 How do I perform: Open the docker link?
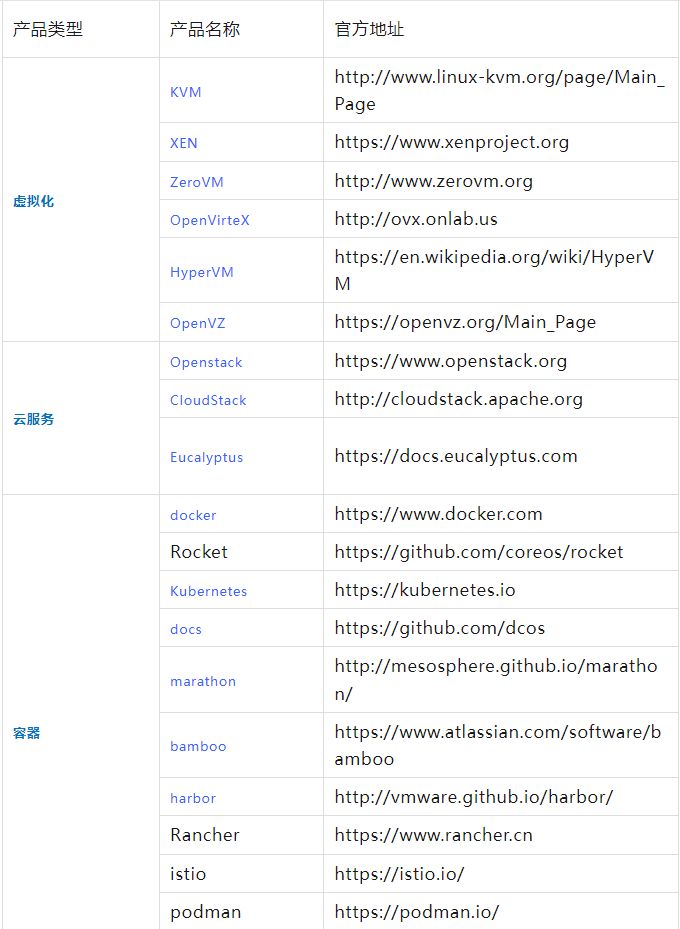coord(193,515)
